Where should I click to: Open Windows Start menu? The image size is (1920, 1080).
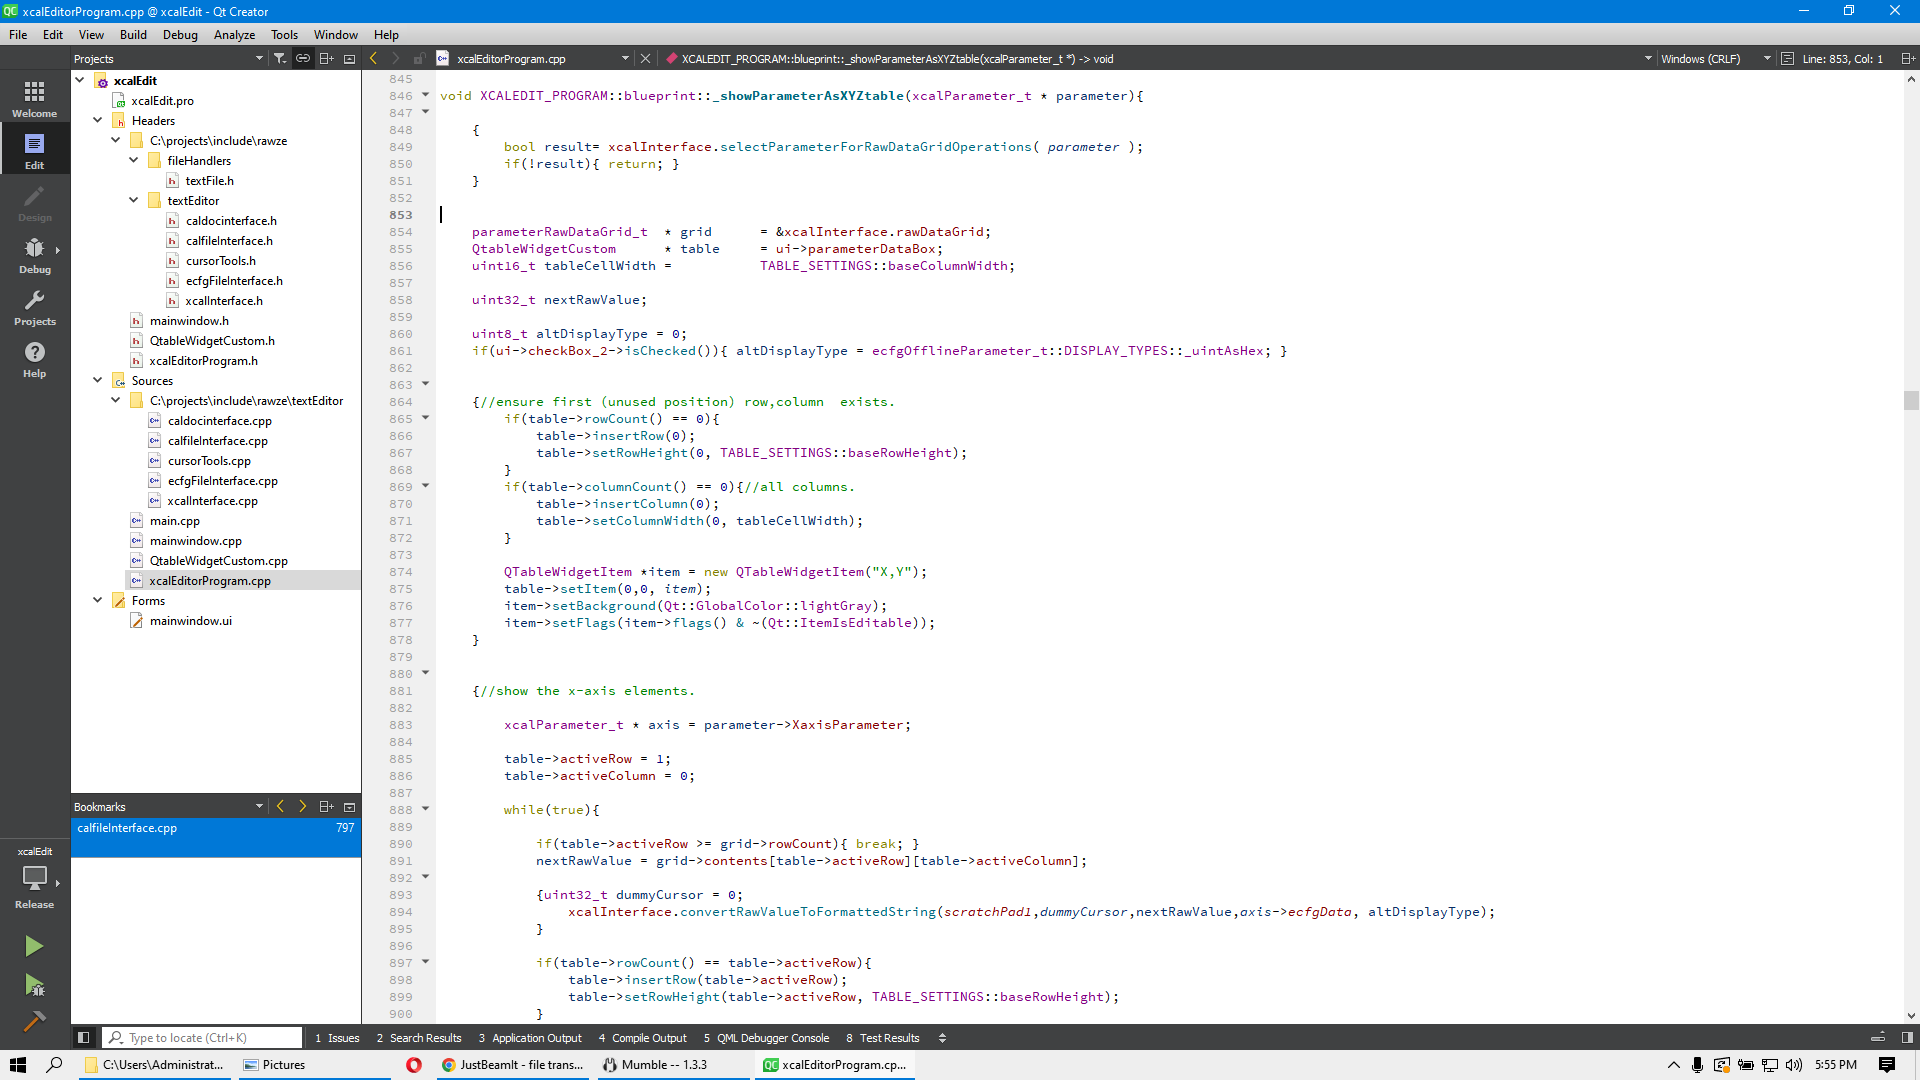[17, 1065]
